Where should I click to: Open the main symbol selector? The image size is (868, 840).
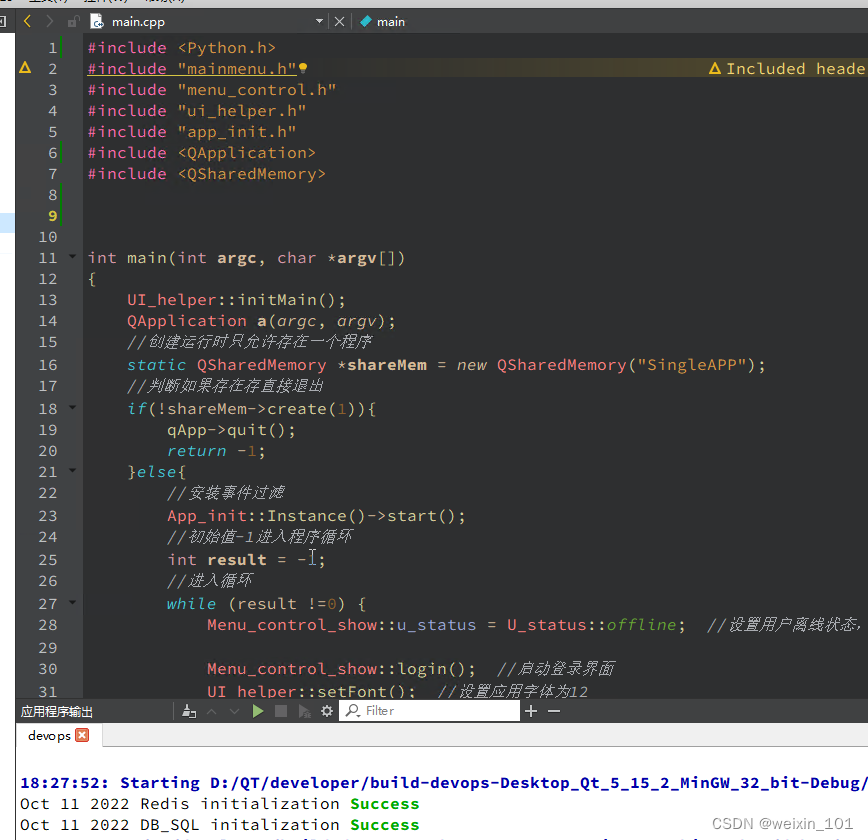click(x=391, y=22)
